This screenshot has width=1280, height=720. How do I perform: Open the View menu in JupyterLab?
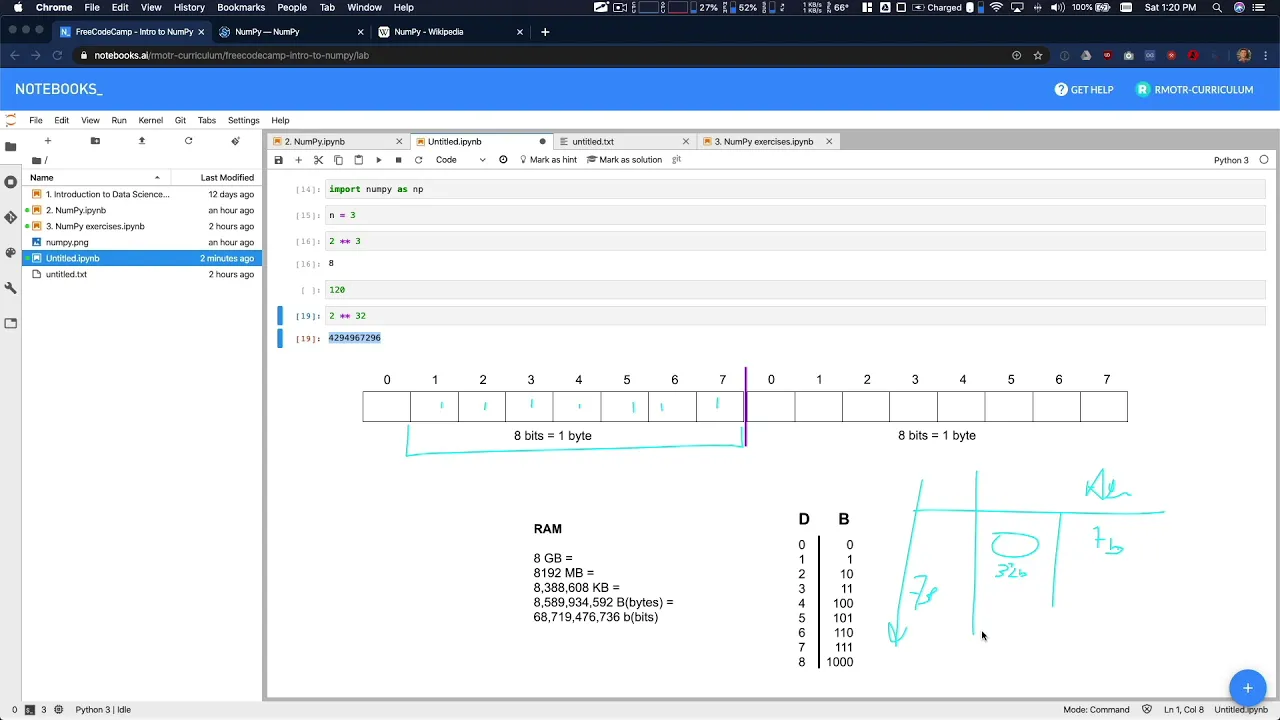90,121
